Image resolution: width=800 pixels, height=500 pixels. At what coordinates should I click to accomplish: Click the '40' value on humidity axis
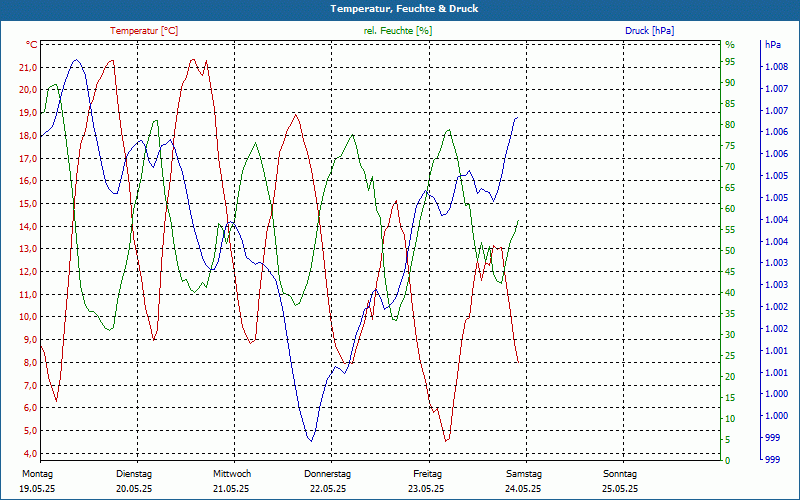(730, 292)
